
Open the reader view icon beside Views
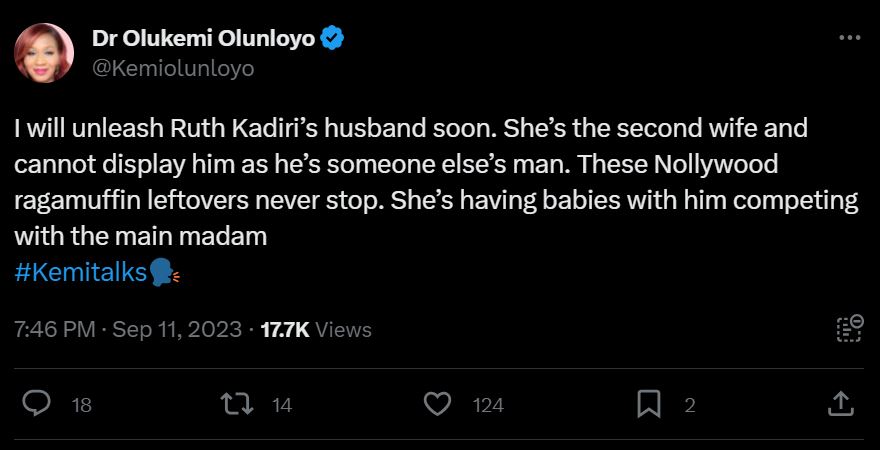pyautogui.click(x=849, y=329)
